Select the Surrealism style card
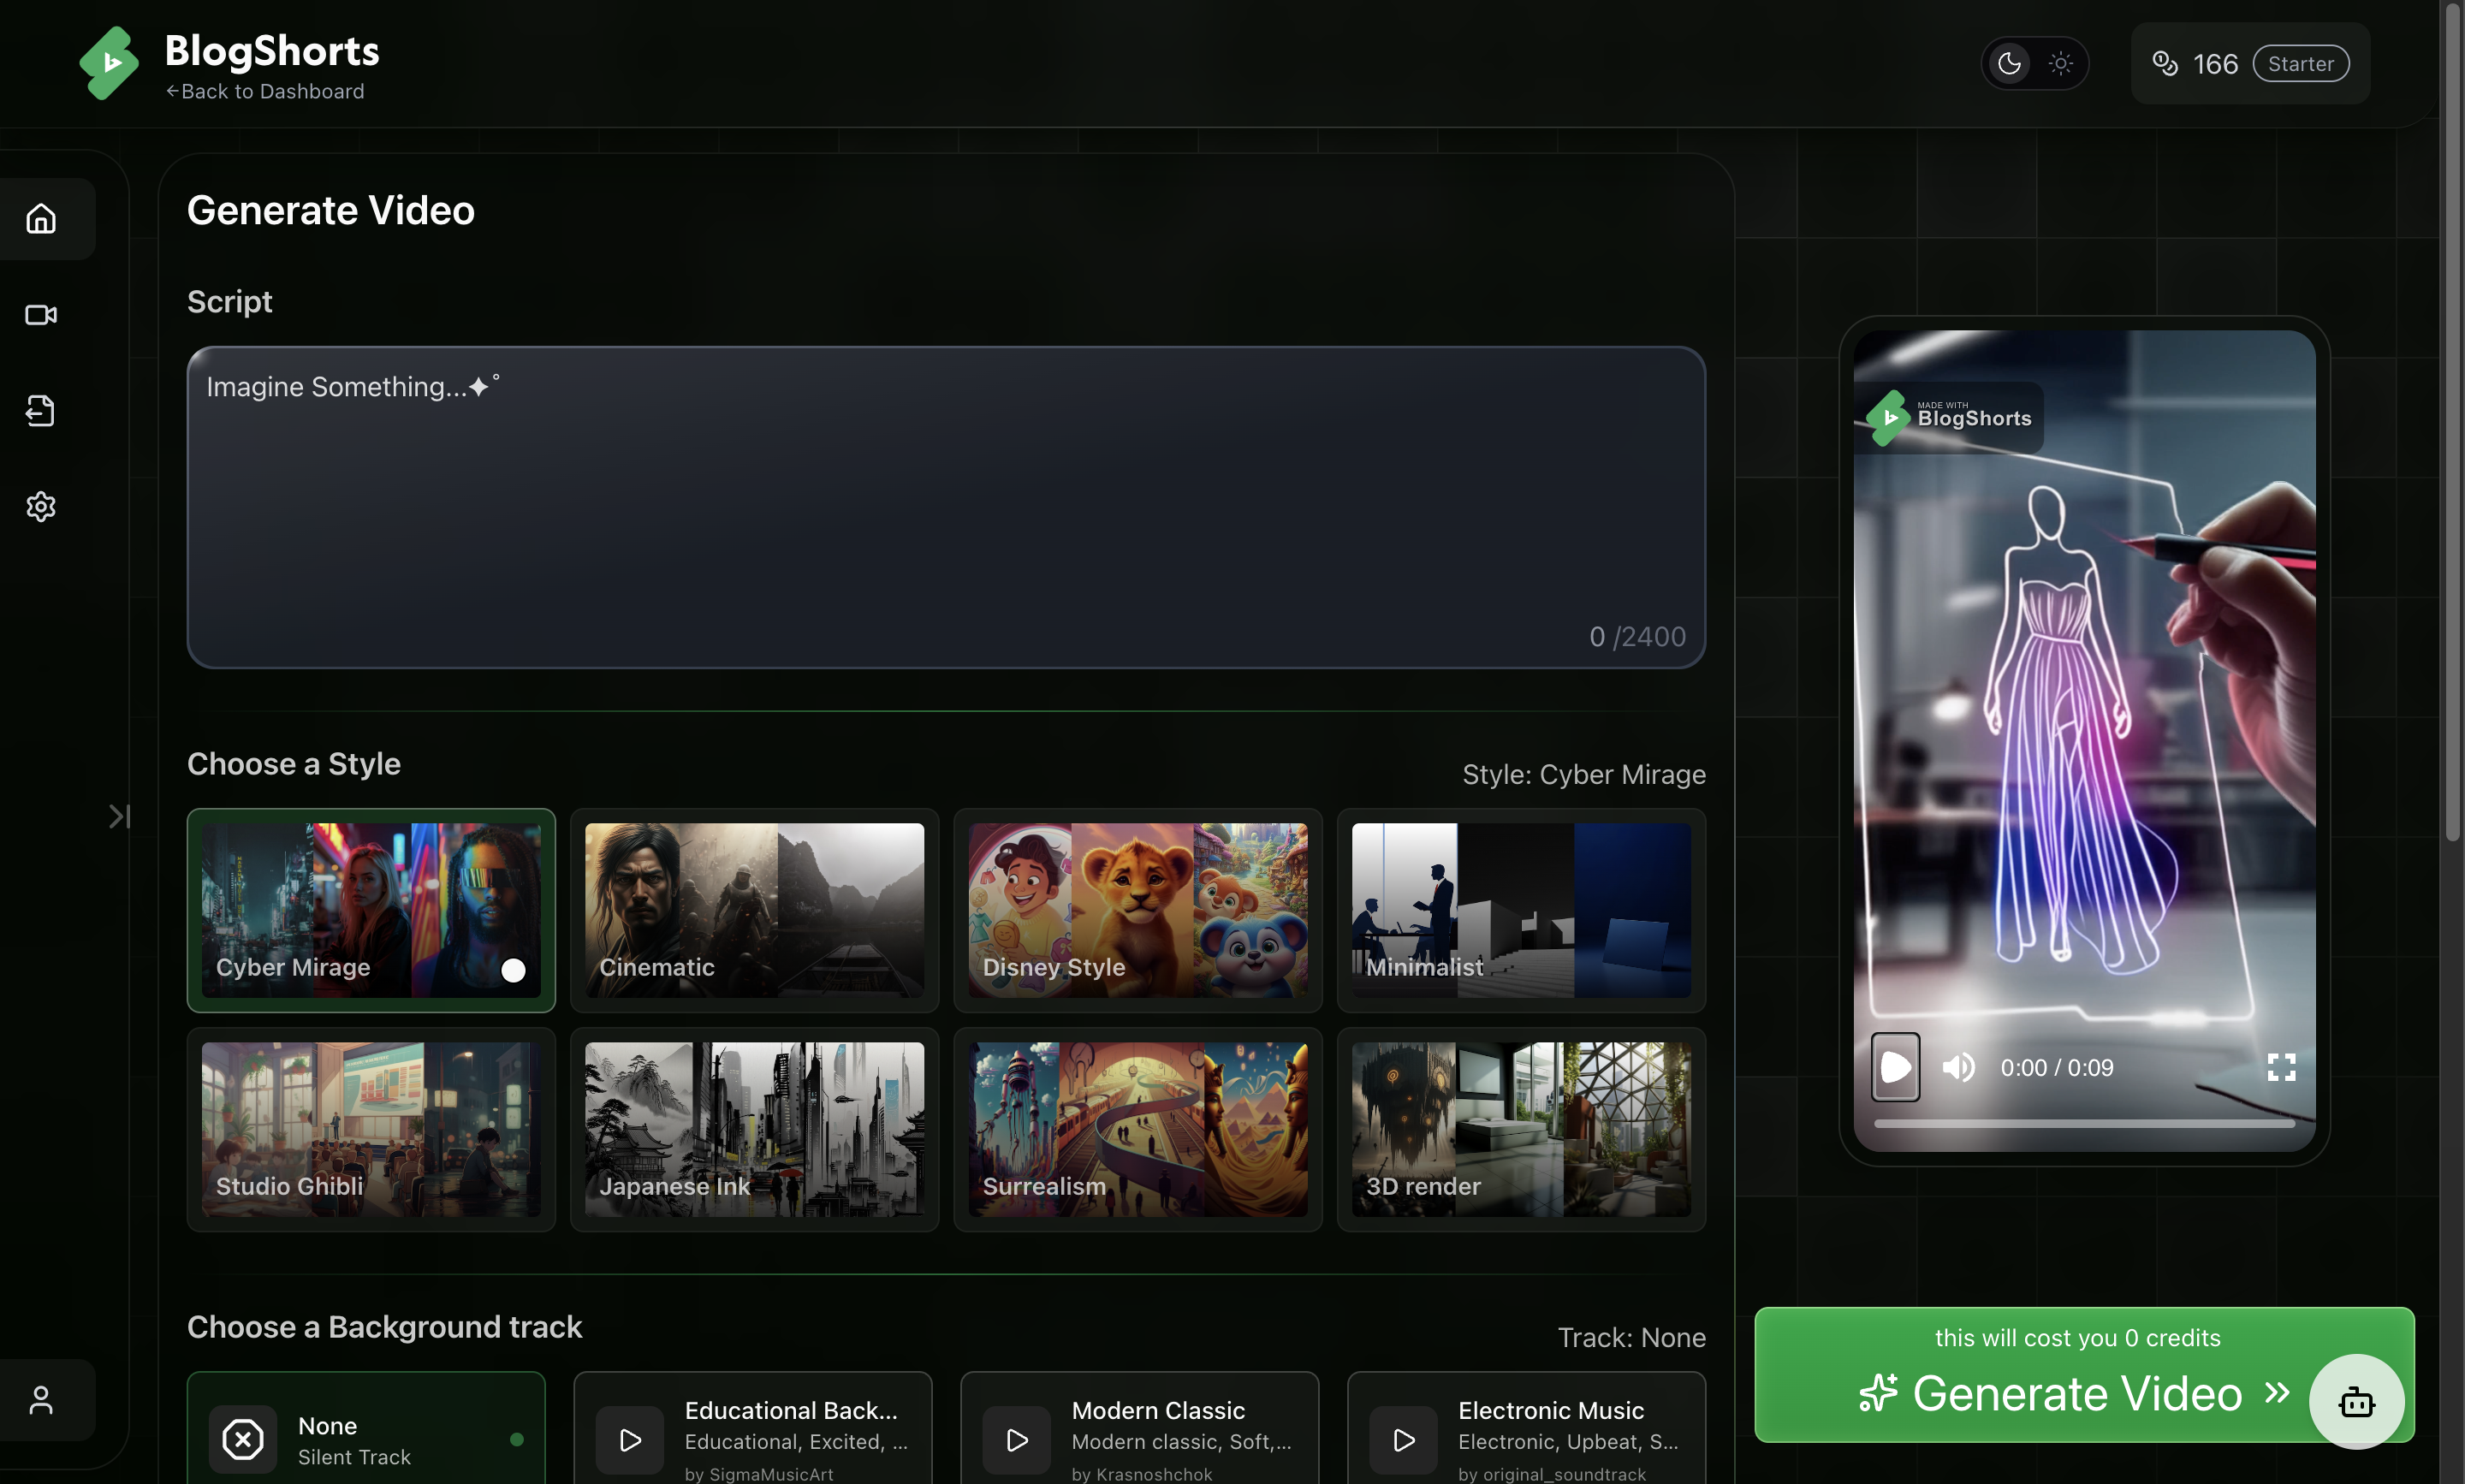 tap(1138, 1130)
